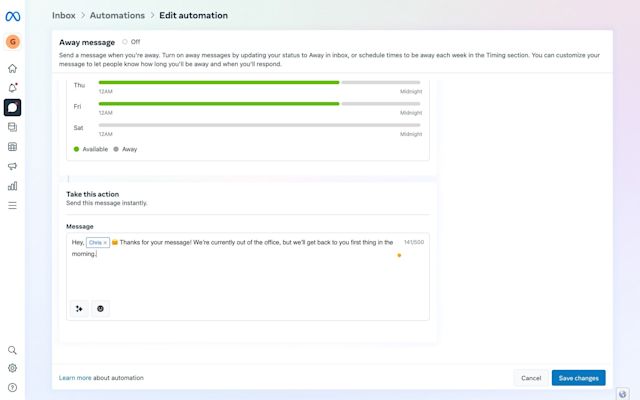This screenshot has width=640, height=400.
Task: Click the Meta logo icon
Action: [12, 14]
